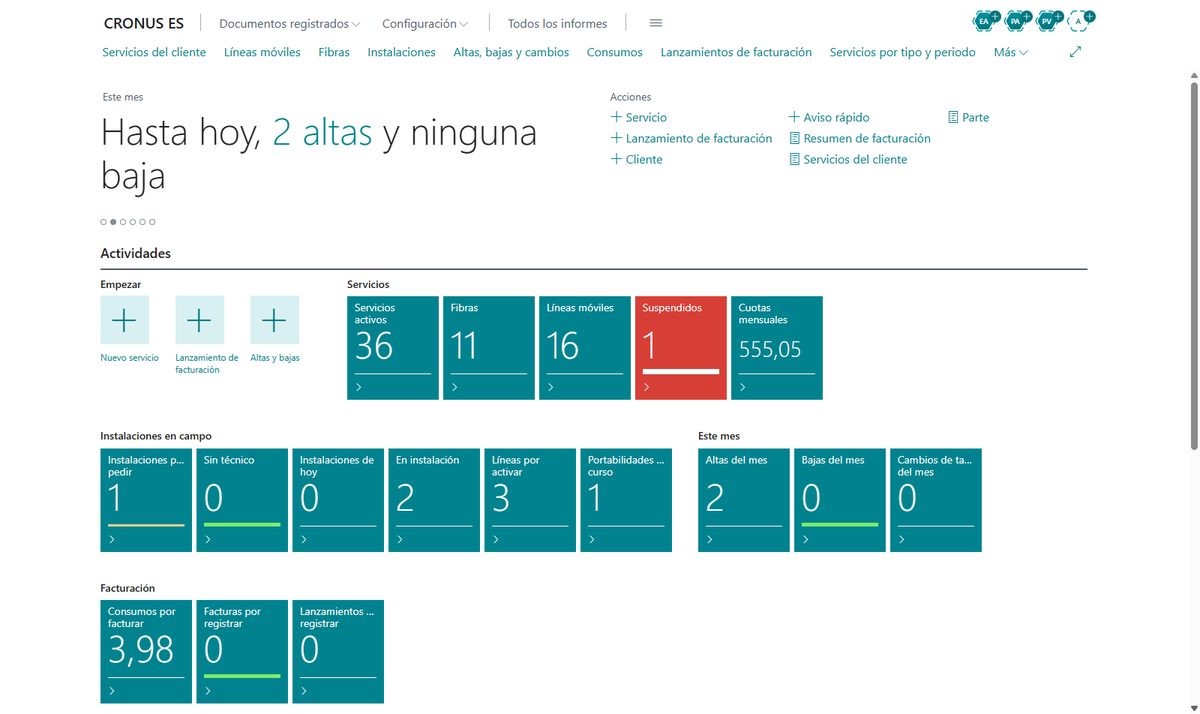Click the 2 altas headline link
The width and height of the screenshot is (1200, 714).
pyautogui.click(x=322, y=133)
